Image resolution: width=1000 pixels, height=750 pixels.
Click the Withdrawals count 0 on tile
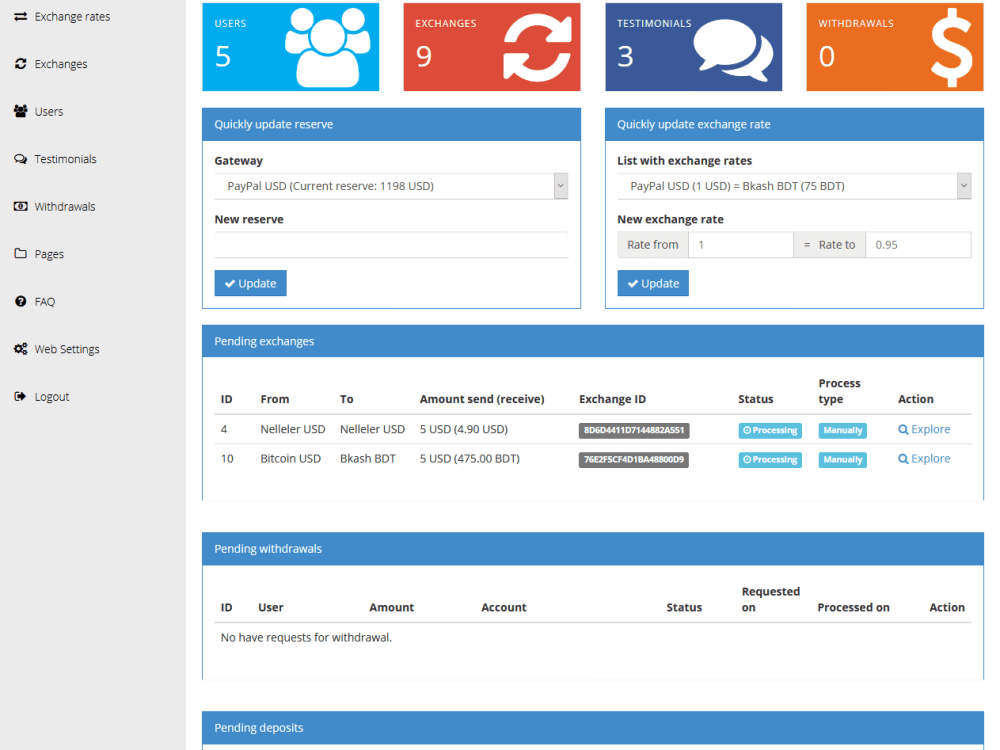(x=827, y=56)
